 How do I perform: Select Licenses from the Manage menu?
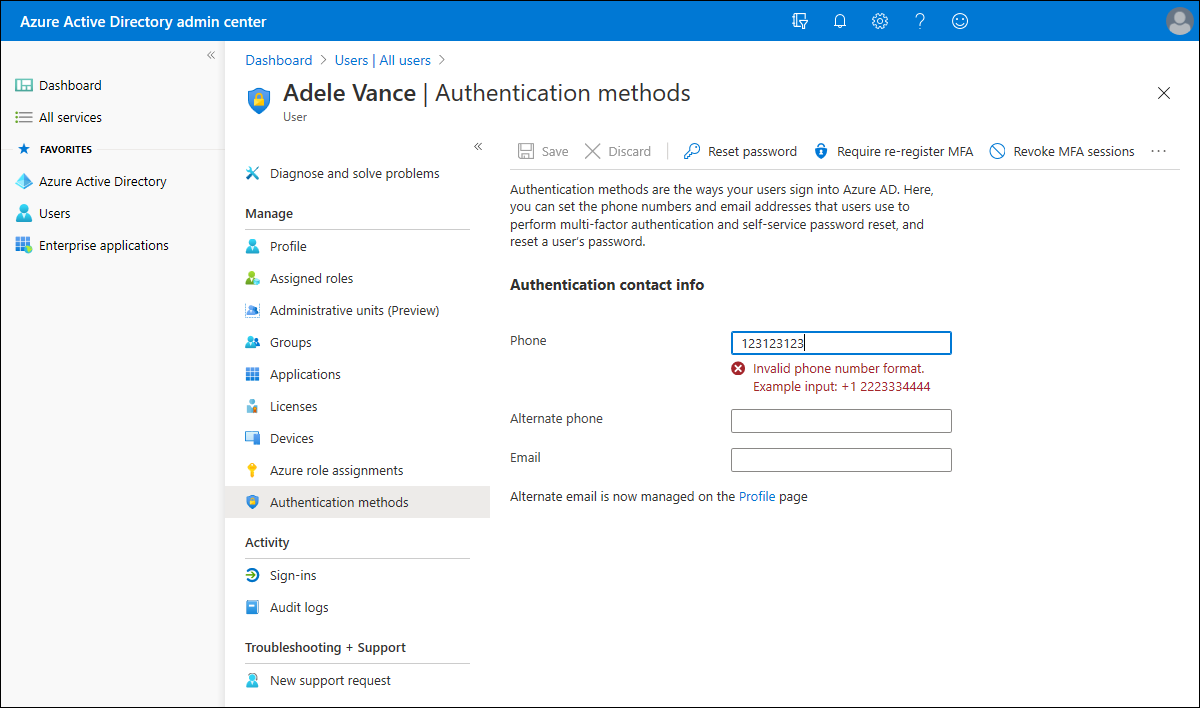[294, 406]
